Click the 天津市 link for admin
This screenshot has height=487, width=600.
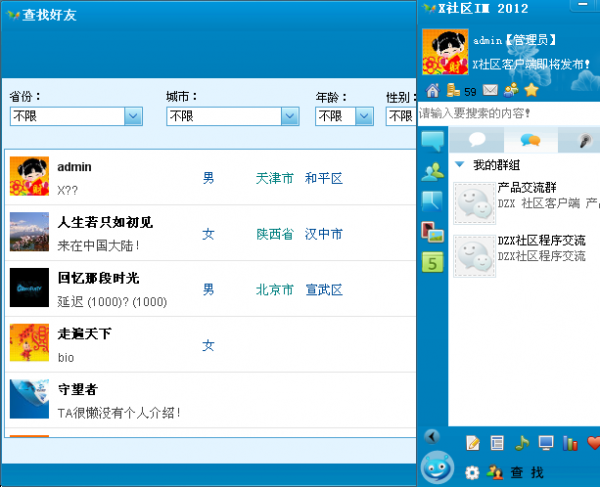pos(274,178)
